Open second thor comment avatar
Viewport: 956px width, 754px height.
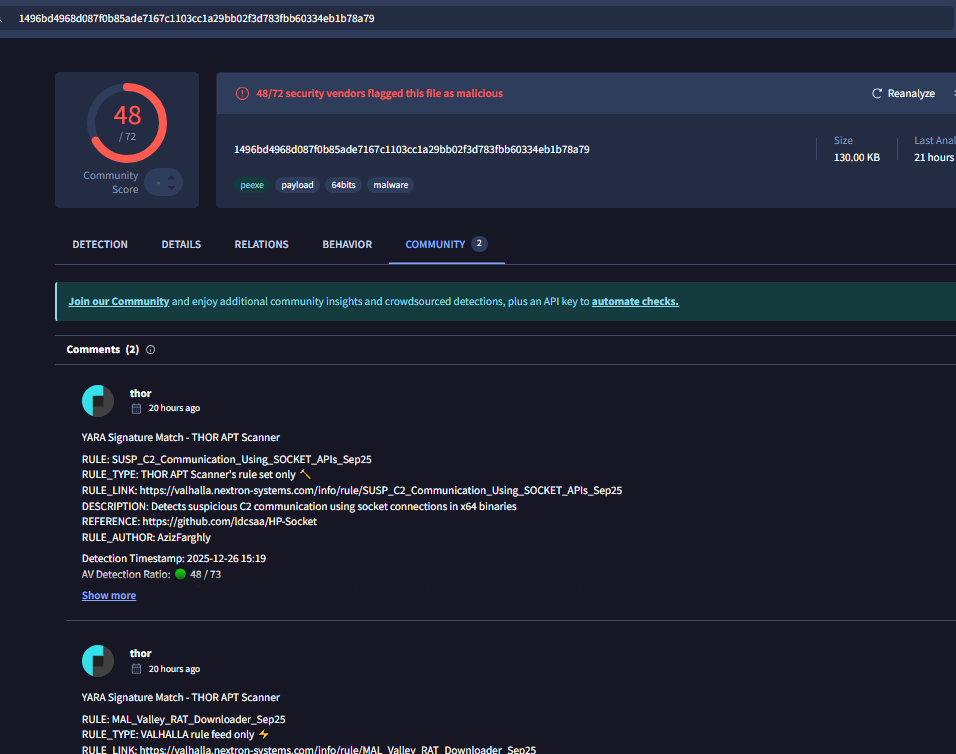[98, 661]
